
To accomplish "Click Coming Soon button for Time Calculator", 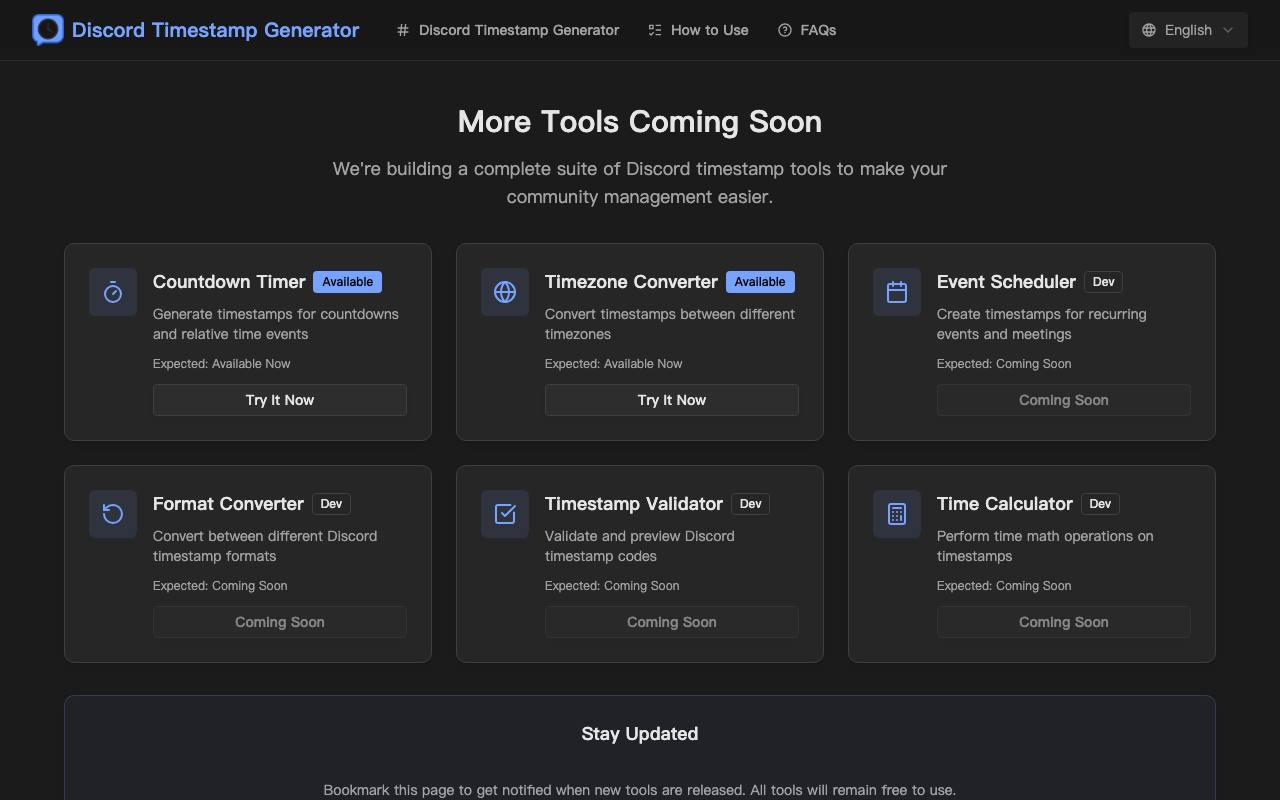I will [1064, 622].
